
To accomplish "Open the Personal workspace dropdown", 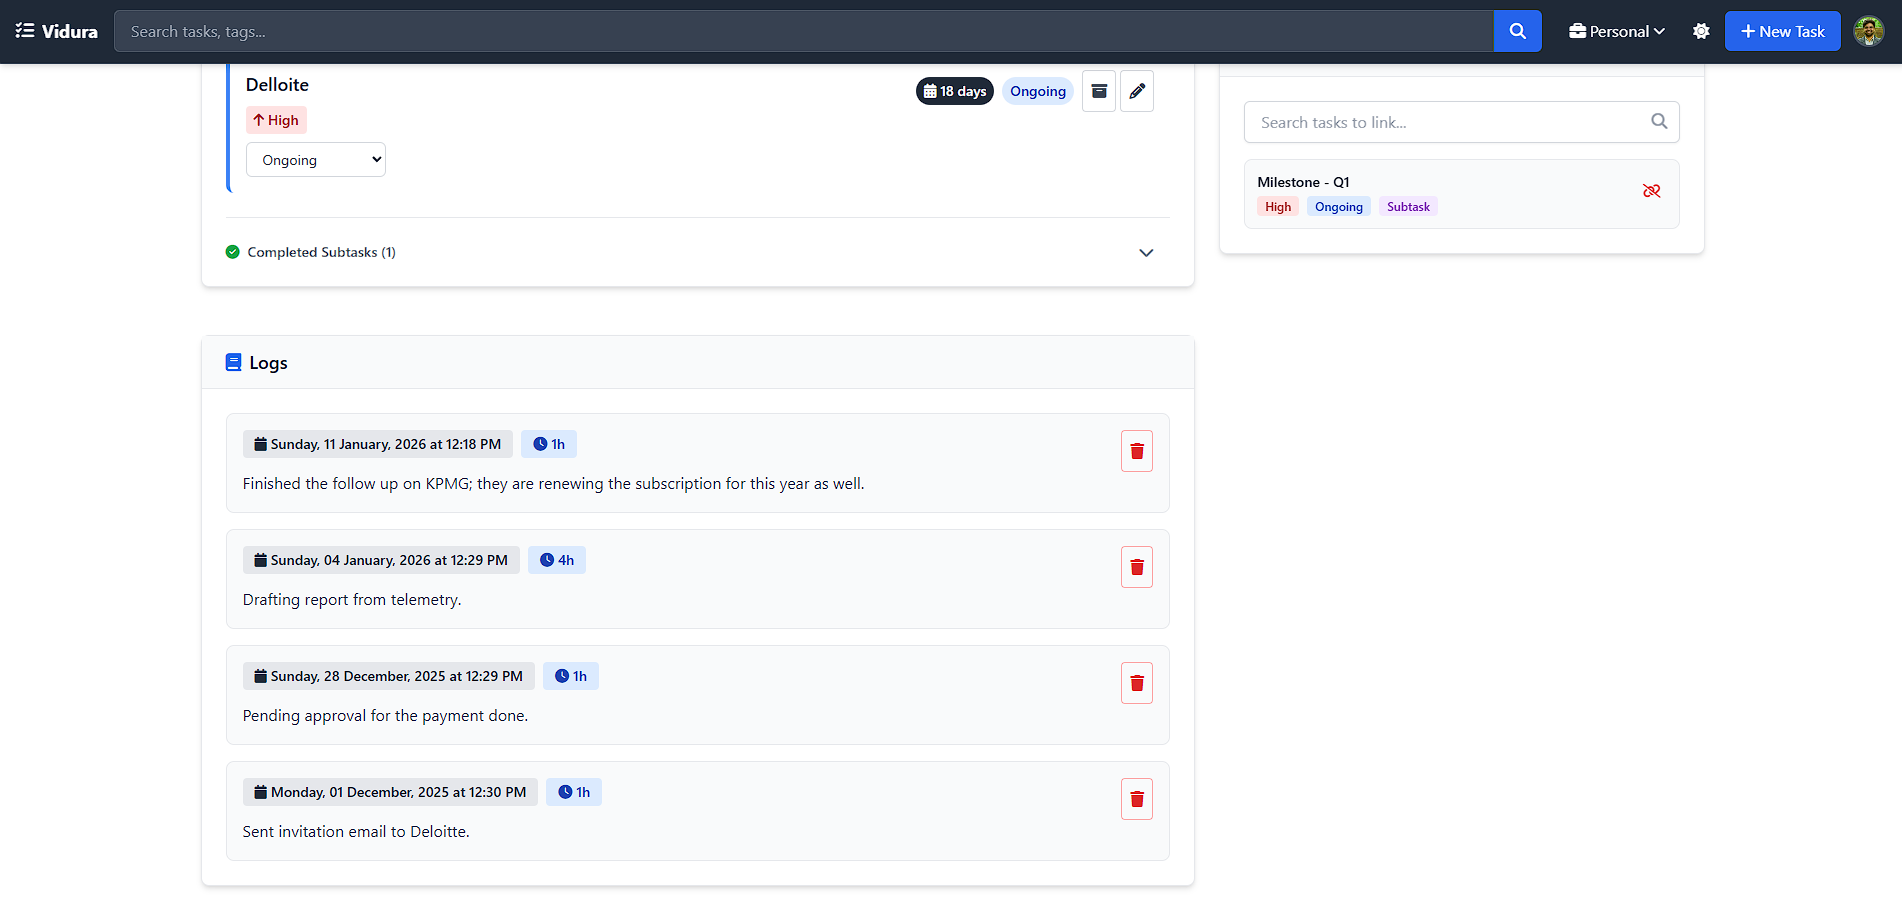I will click(1615, 31).
